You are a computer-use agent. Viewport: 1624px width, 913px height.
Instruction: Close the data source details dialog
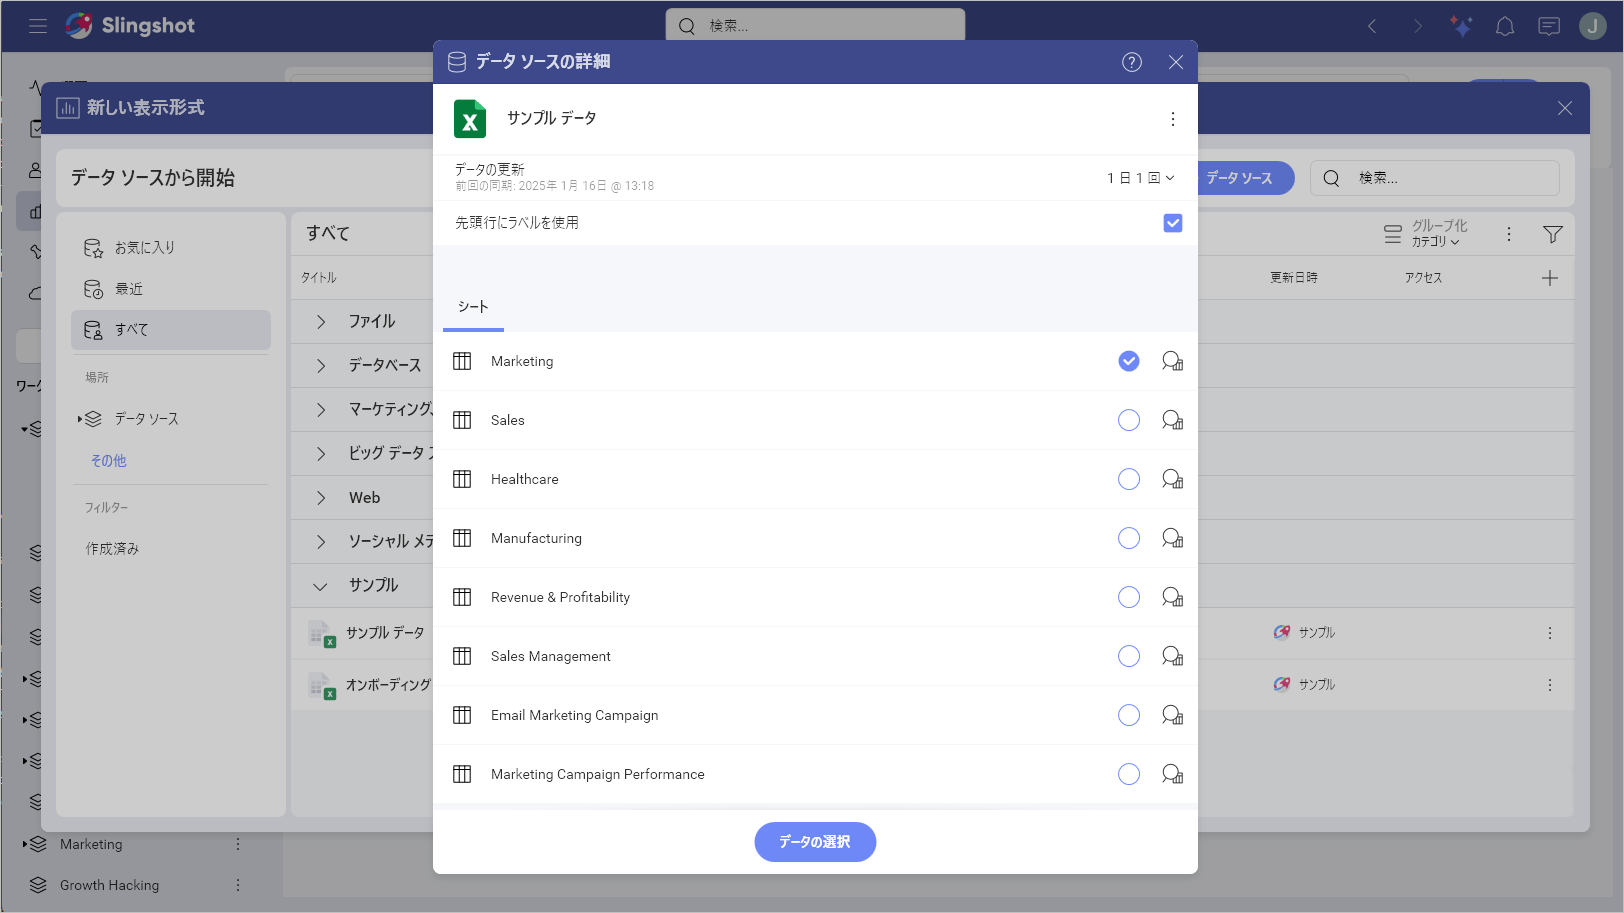coord(1176,62)
